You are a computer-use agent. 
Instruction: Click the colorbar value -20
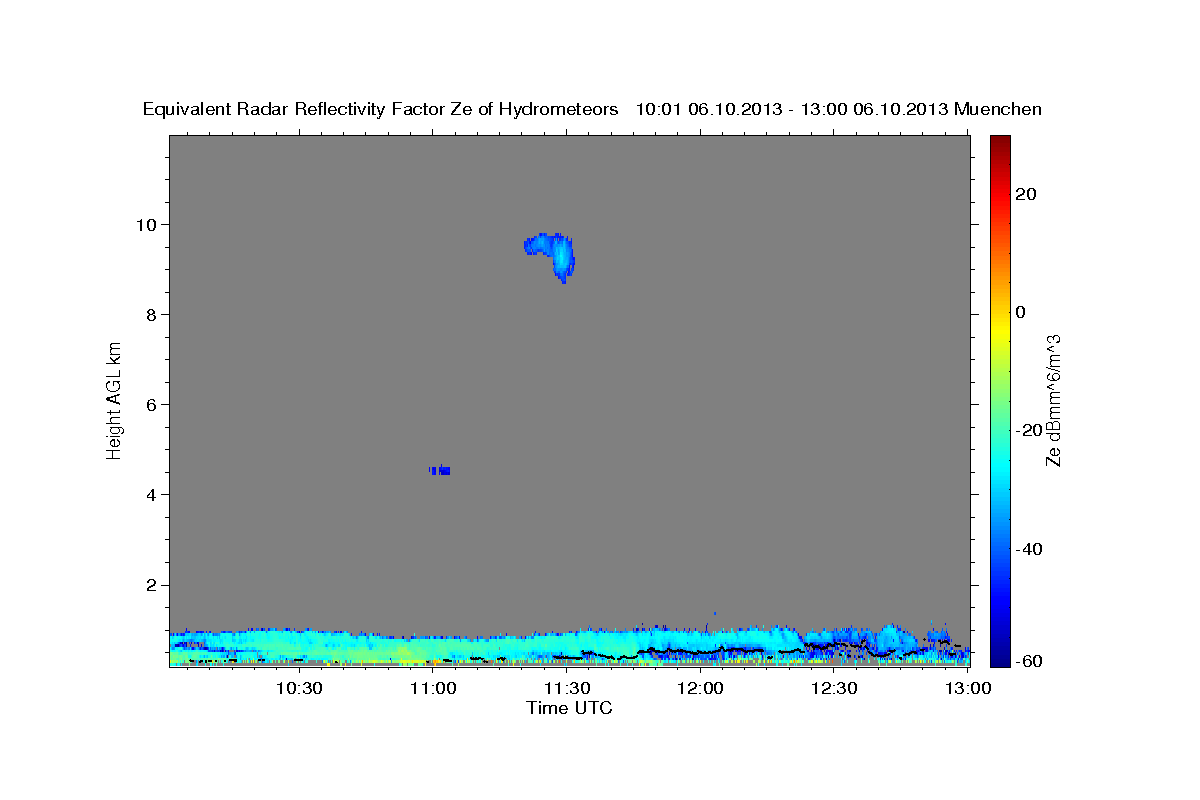pos(1030,431)
